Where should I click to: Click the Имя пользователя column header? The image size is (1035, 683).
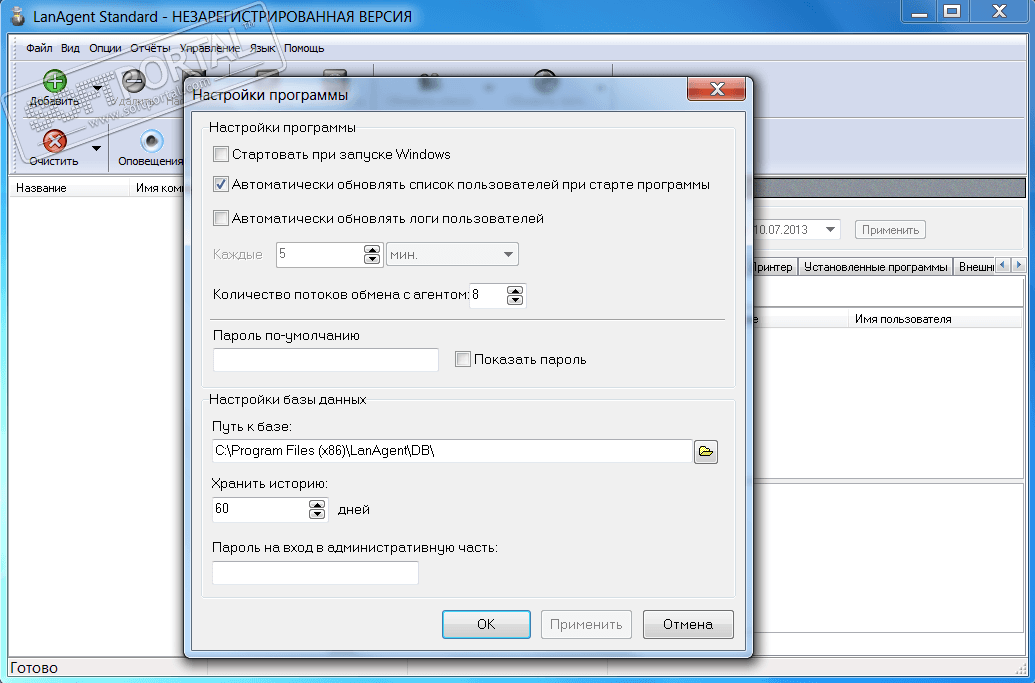click(x=935, y=319)
